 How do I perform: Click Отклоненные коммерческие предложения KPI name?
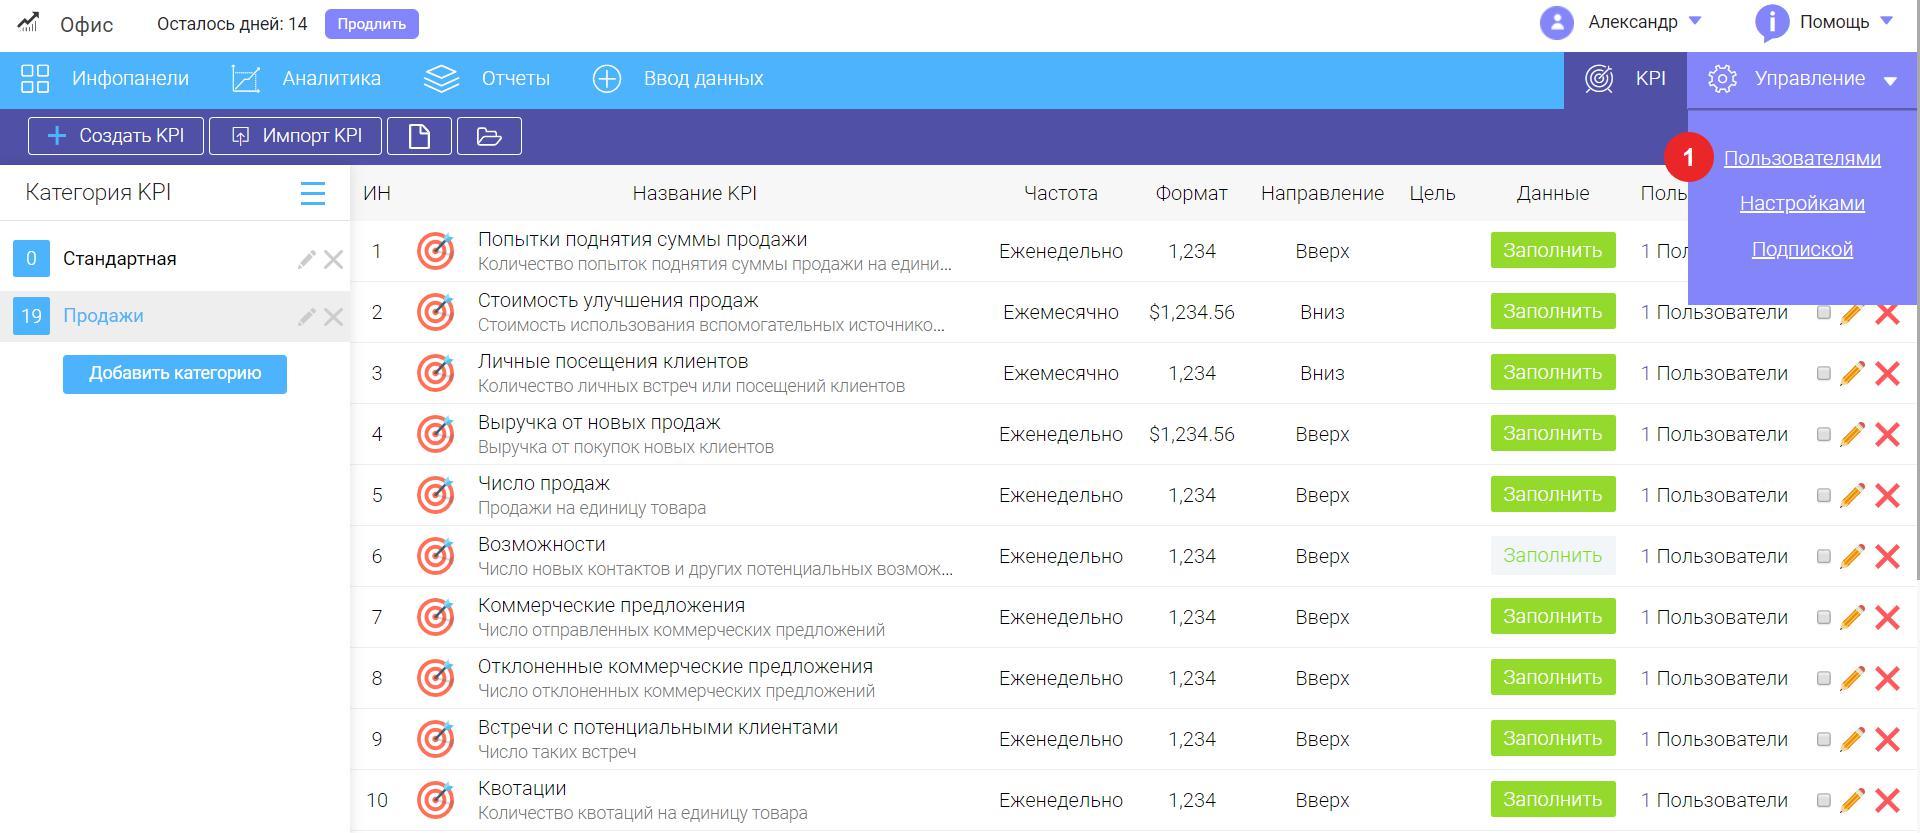coord(675,667)
